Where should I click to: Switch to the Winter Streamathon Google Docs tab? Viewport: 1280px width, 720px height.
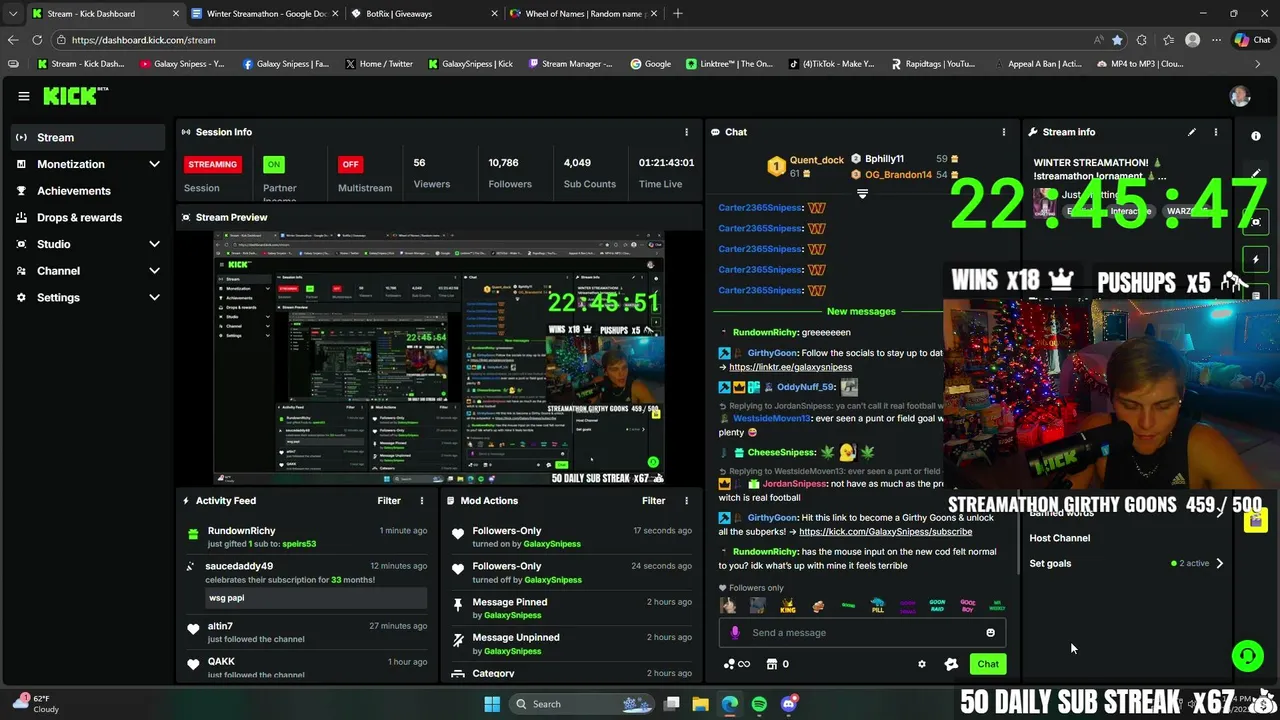pos(265,14)
